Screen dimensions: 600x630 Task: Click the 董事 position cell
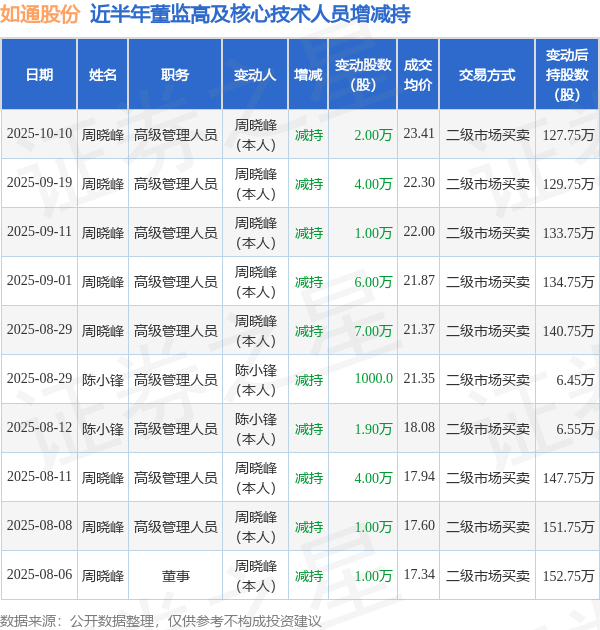click(176, 576)
